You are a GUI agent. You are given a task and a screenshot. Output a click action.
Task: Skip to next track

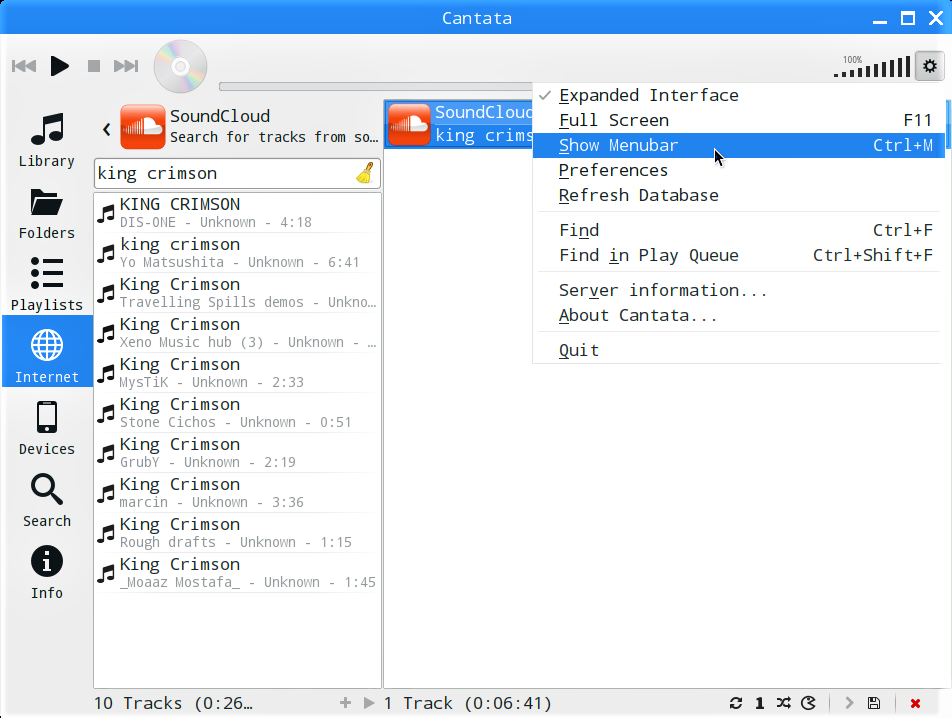(x=126, y=66)
